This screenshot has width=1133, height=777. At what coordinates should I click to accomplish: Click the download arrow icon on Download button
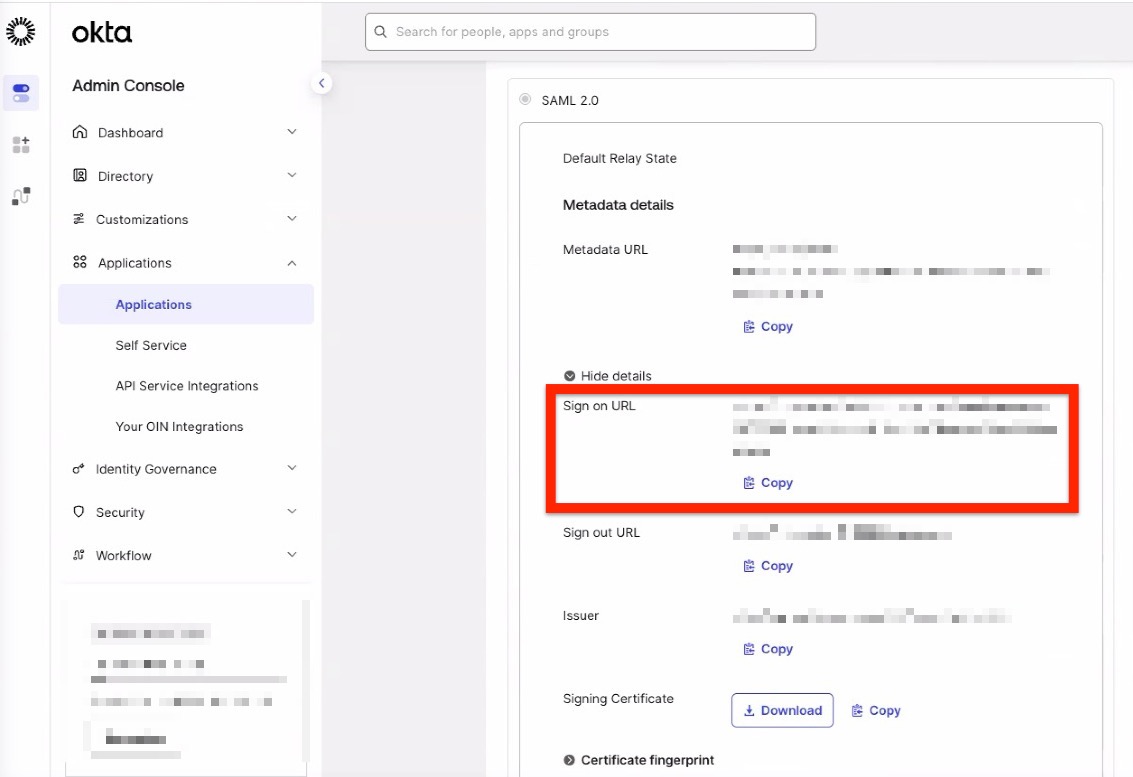click(749, 711)
